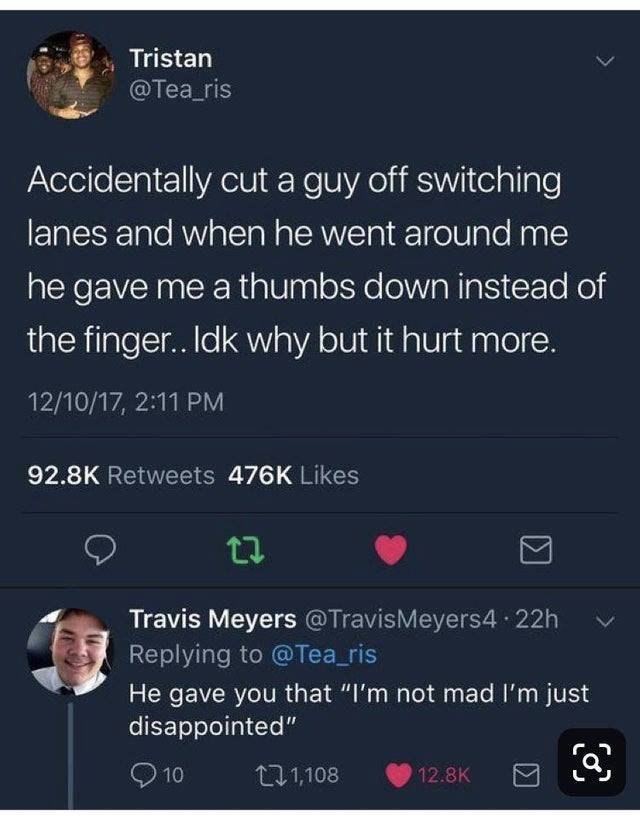Toggle the green retweet icon on main tweet
The height and width of the screenshot is (825, 640).
(245, 550)
